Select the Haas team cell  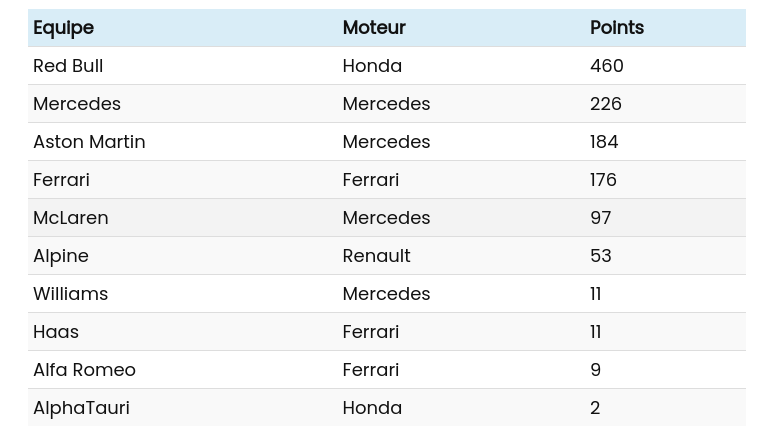(x=56, y=332)
